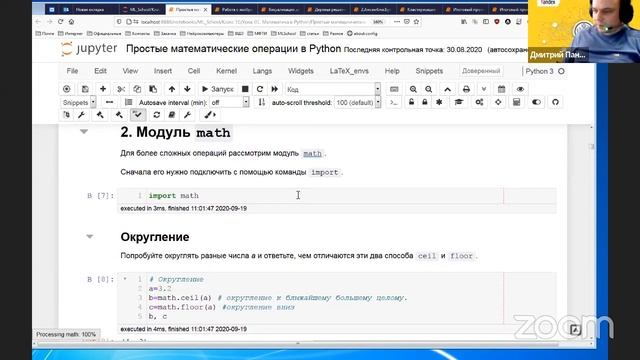This screenshot has height=360, width=640.
Task: Click the closed padlock lock icon
Action: [x=425, y=102]
